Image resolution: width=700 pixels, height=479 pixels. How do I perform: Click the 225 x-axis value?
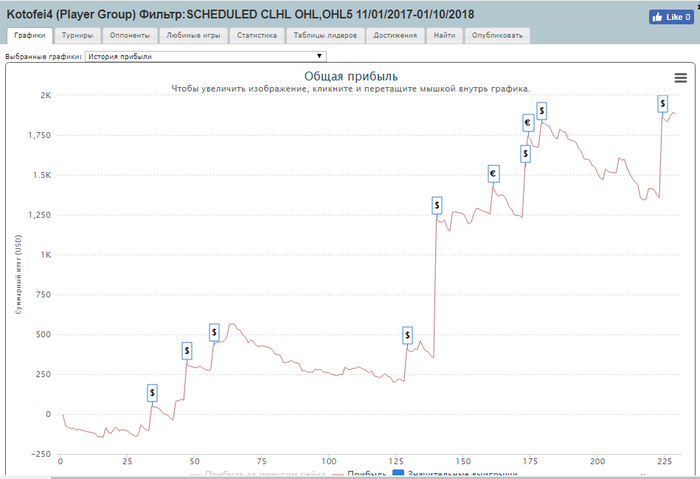(664, 462)
